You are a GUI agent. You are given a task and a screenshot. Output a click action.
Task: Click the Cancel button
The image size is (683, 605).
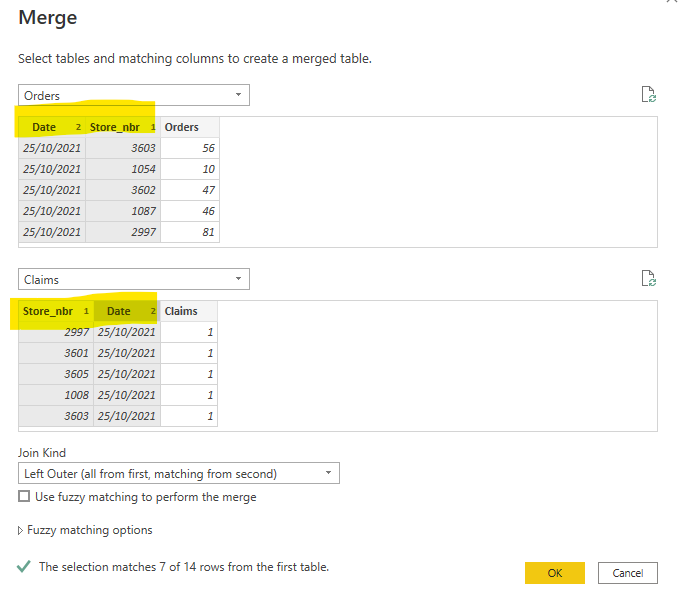point(628,573)
